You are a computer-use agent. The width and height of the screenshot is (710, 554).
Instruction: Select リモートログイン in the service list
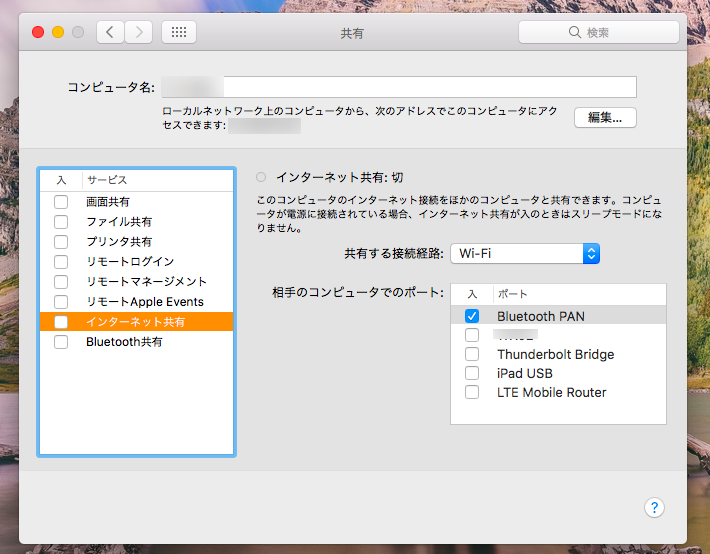pyautogui.click(x=130, y=262)
